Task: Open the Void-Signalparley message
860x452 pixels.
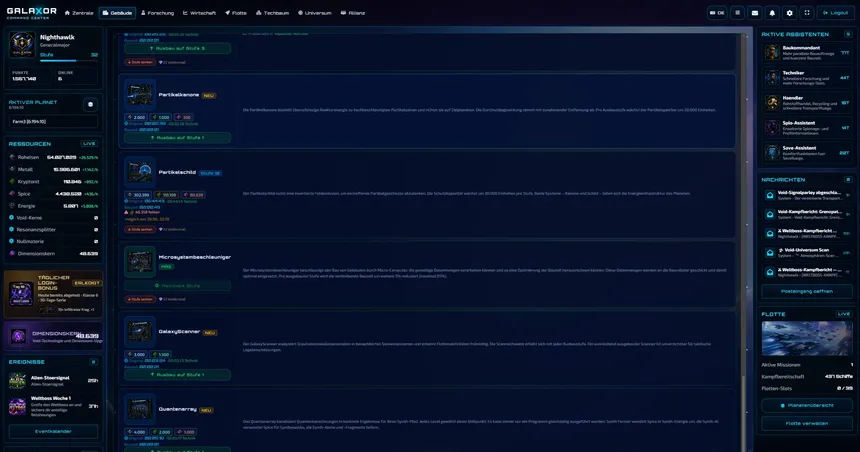Action: pos(807,195)
